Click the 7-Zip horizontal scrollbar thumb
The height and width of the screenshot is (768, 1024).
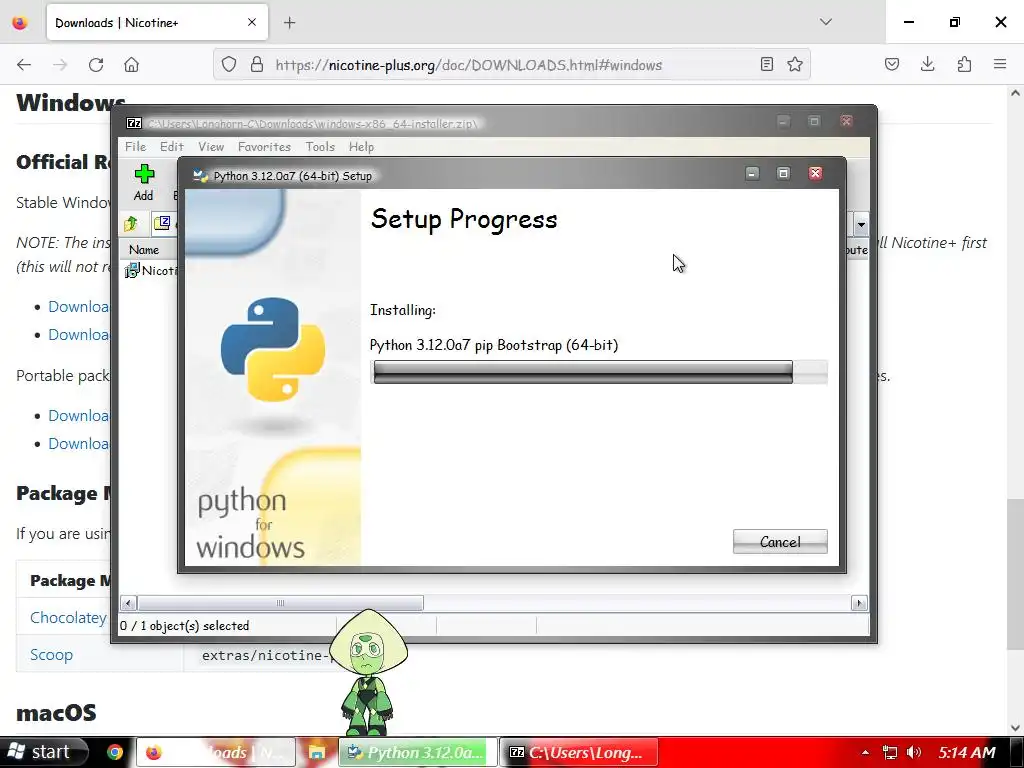pos(280,603)
